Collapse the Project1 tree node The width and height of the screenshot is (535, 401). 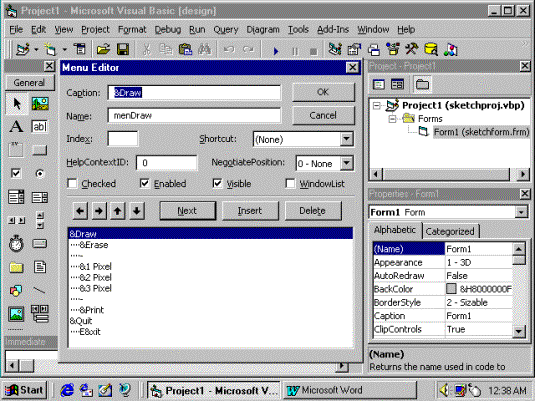[377, 105]
